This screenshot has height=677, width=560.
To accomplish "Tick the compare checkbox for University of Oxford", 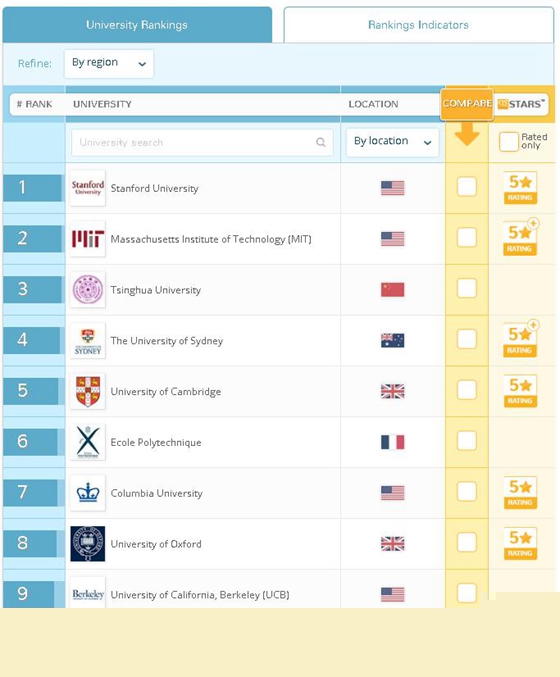I will coord(467,542).
